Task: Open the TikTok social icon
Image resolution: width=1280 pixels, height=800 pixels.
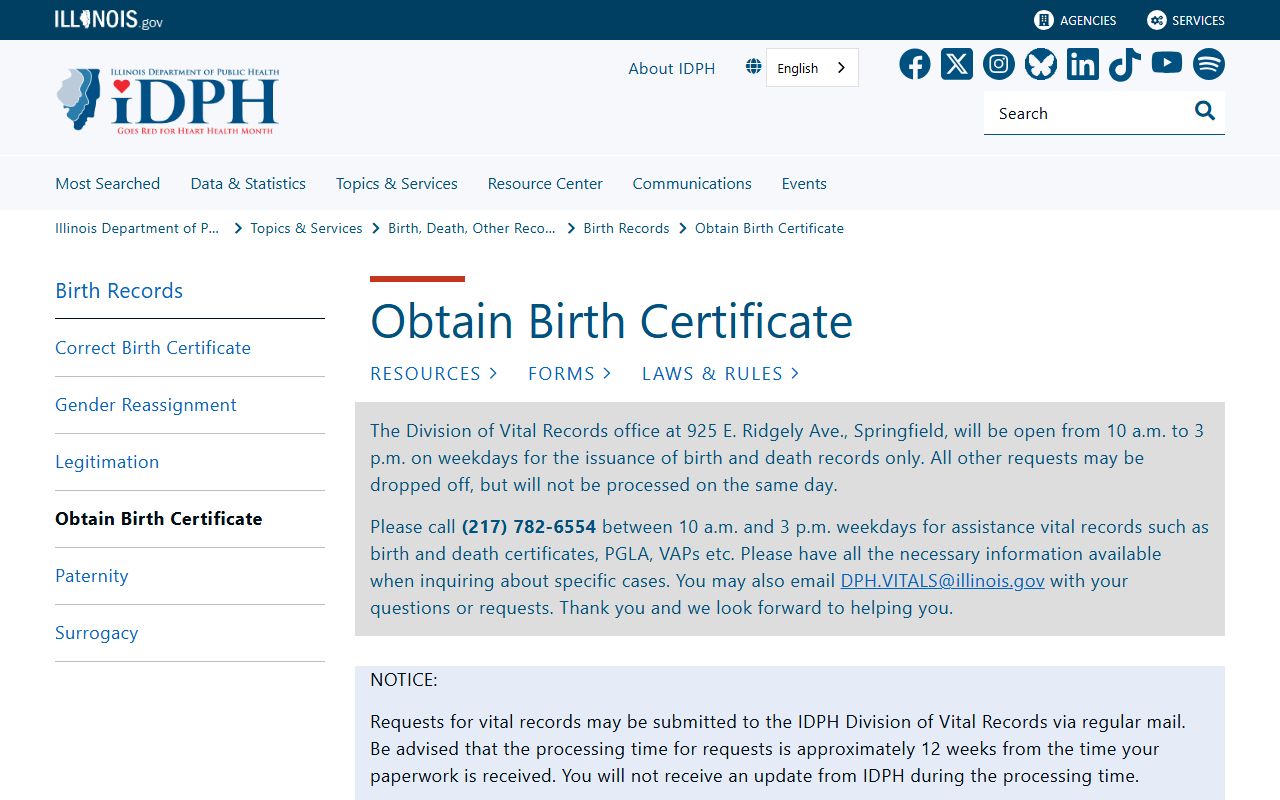Action: tap(1125, 64)
